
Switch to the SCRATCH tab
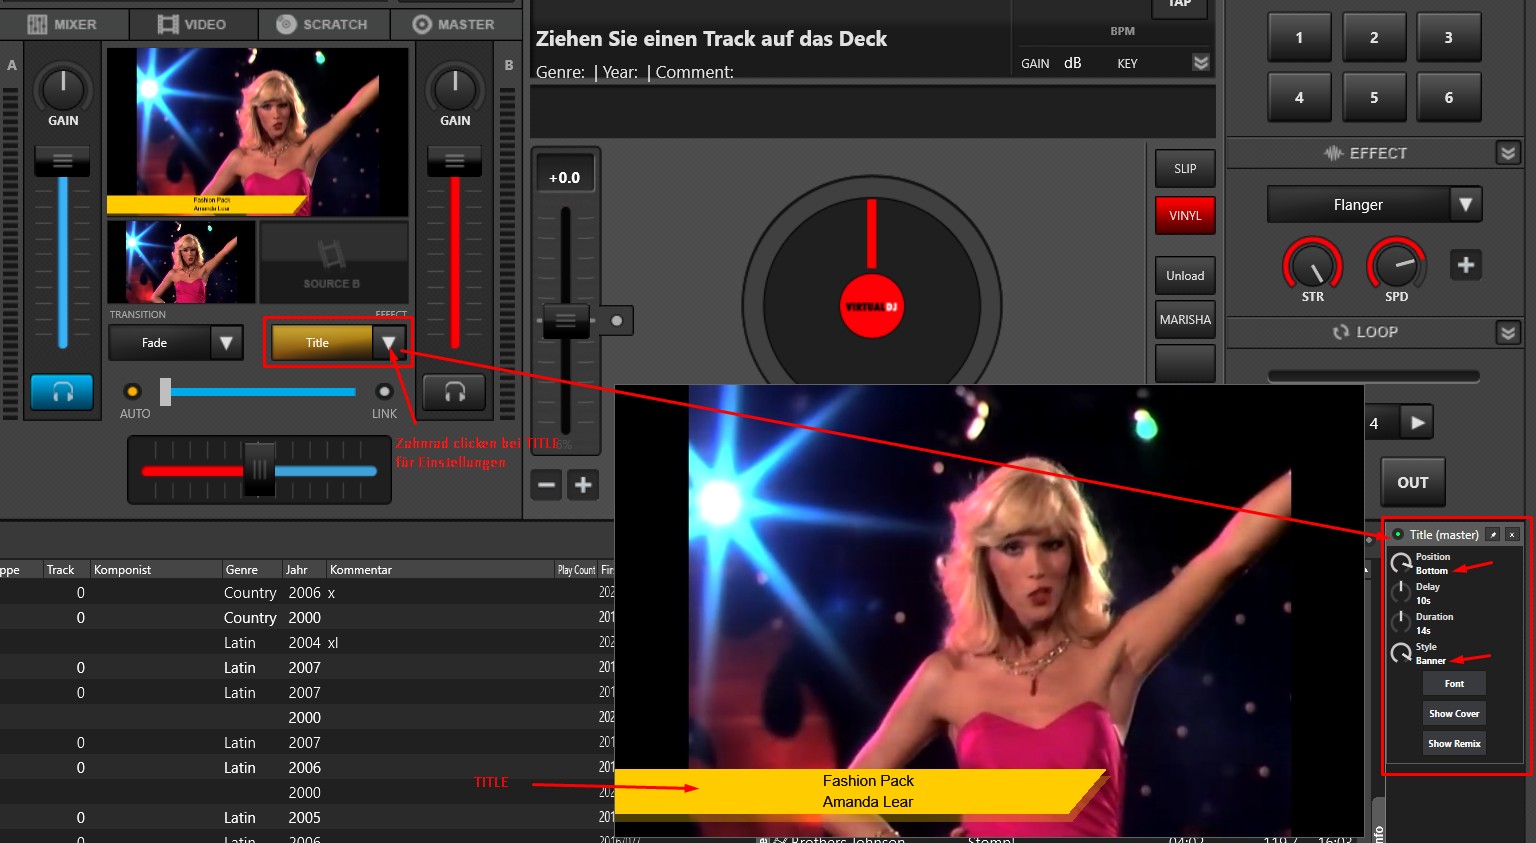pos(322,24)
